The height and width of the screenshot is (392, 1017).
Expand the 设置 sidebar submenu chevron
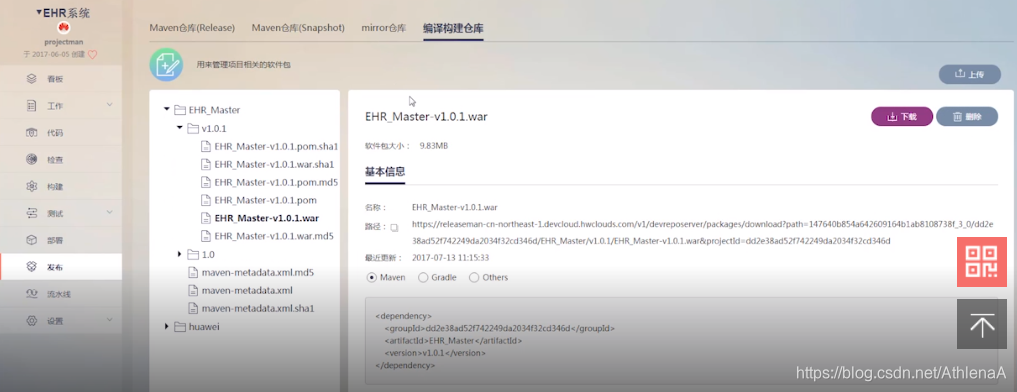click(109, 319)
